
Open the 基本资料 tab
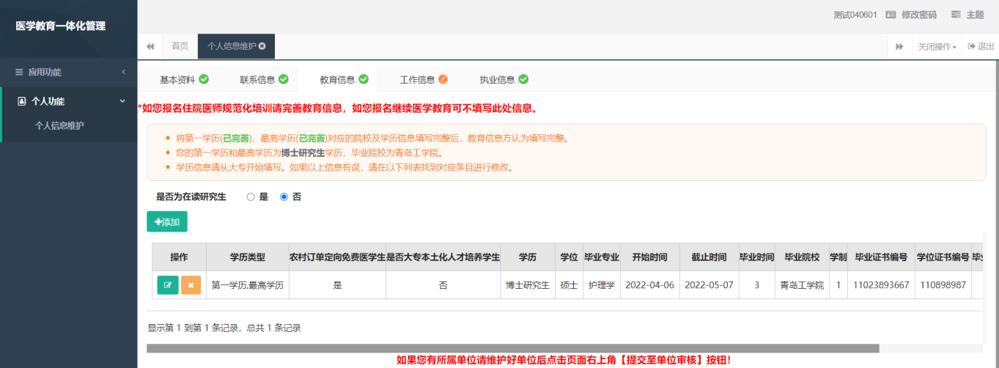coord(183,80)
